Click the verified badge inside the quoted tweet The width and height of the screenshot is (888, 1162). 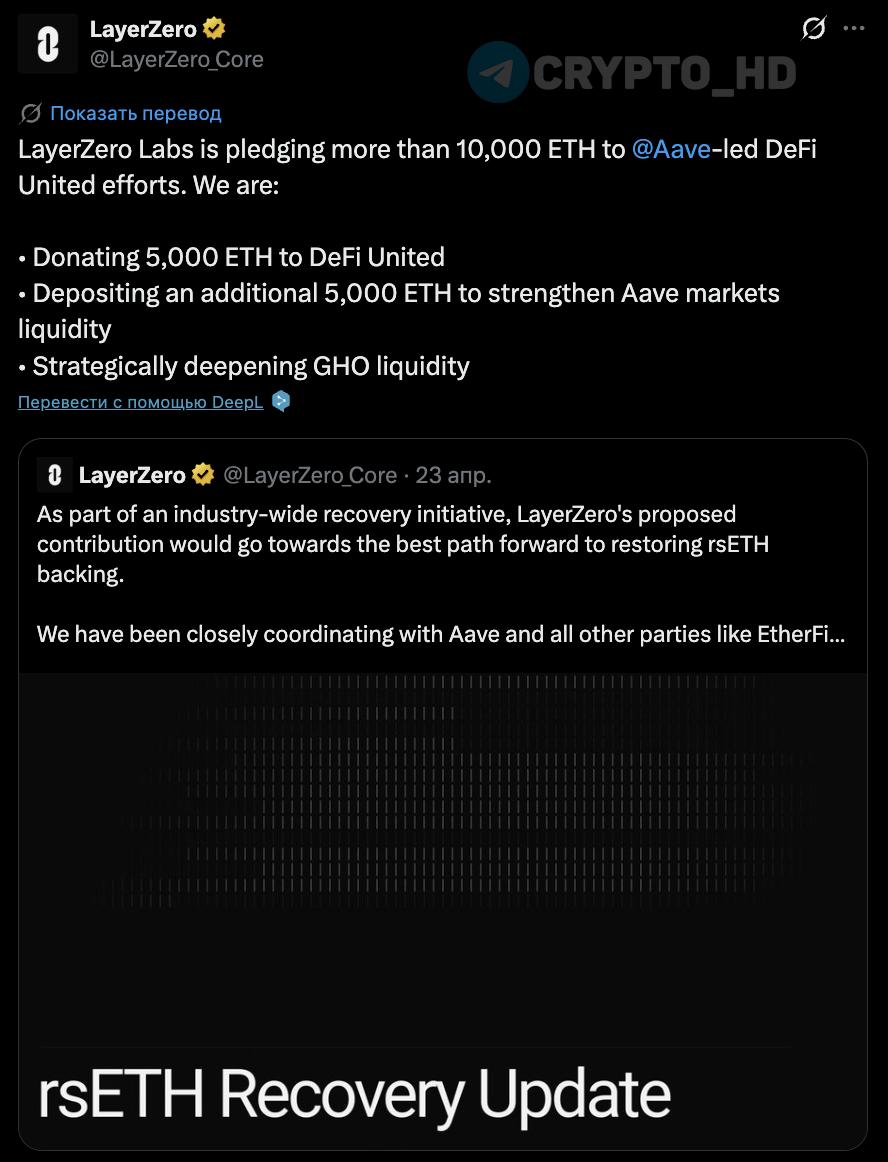[202, 474]
